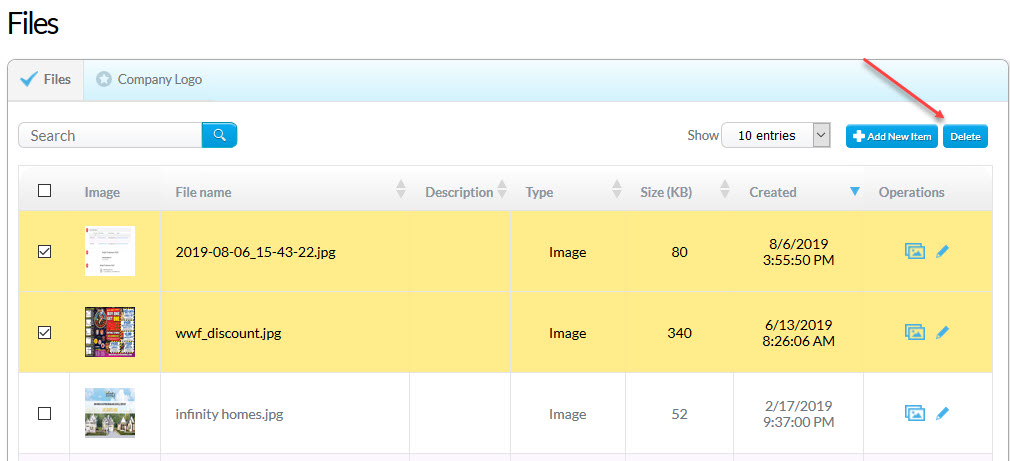Open image preview for infinity homes.jpg
Viewport: 1010px width, 461px height.
[915, 413]
